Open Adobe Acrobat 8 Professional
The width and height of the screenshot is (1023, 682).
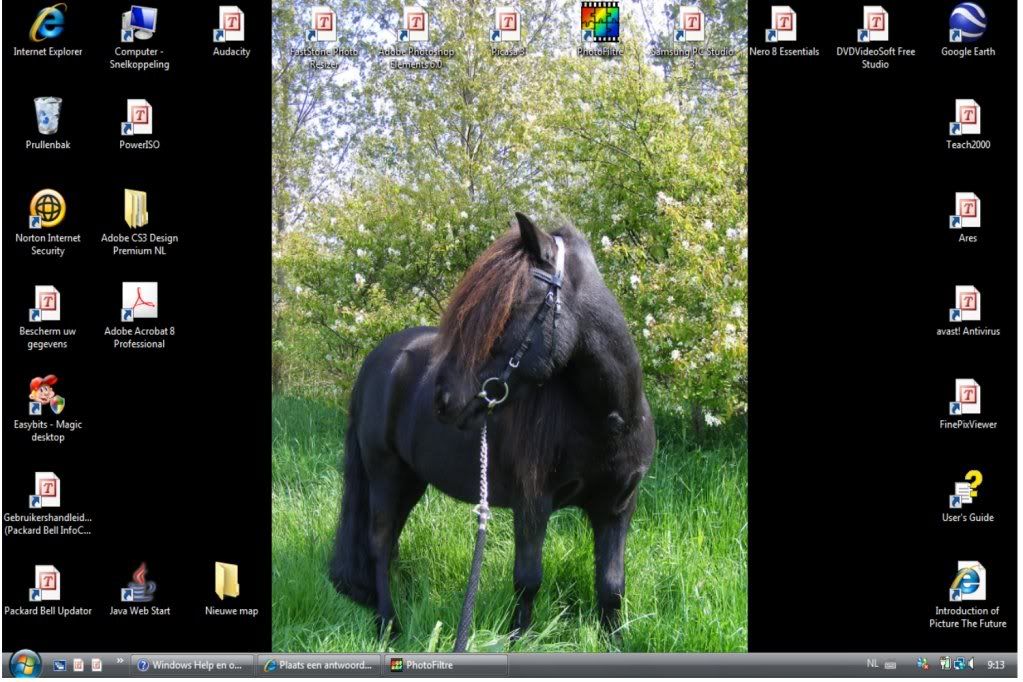(x=139, y=302)
